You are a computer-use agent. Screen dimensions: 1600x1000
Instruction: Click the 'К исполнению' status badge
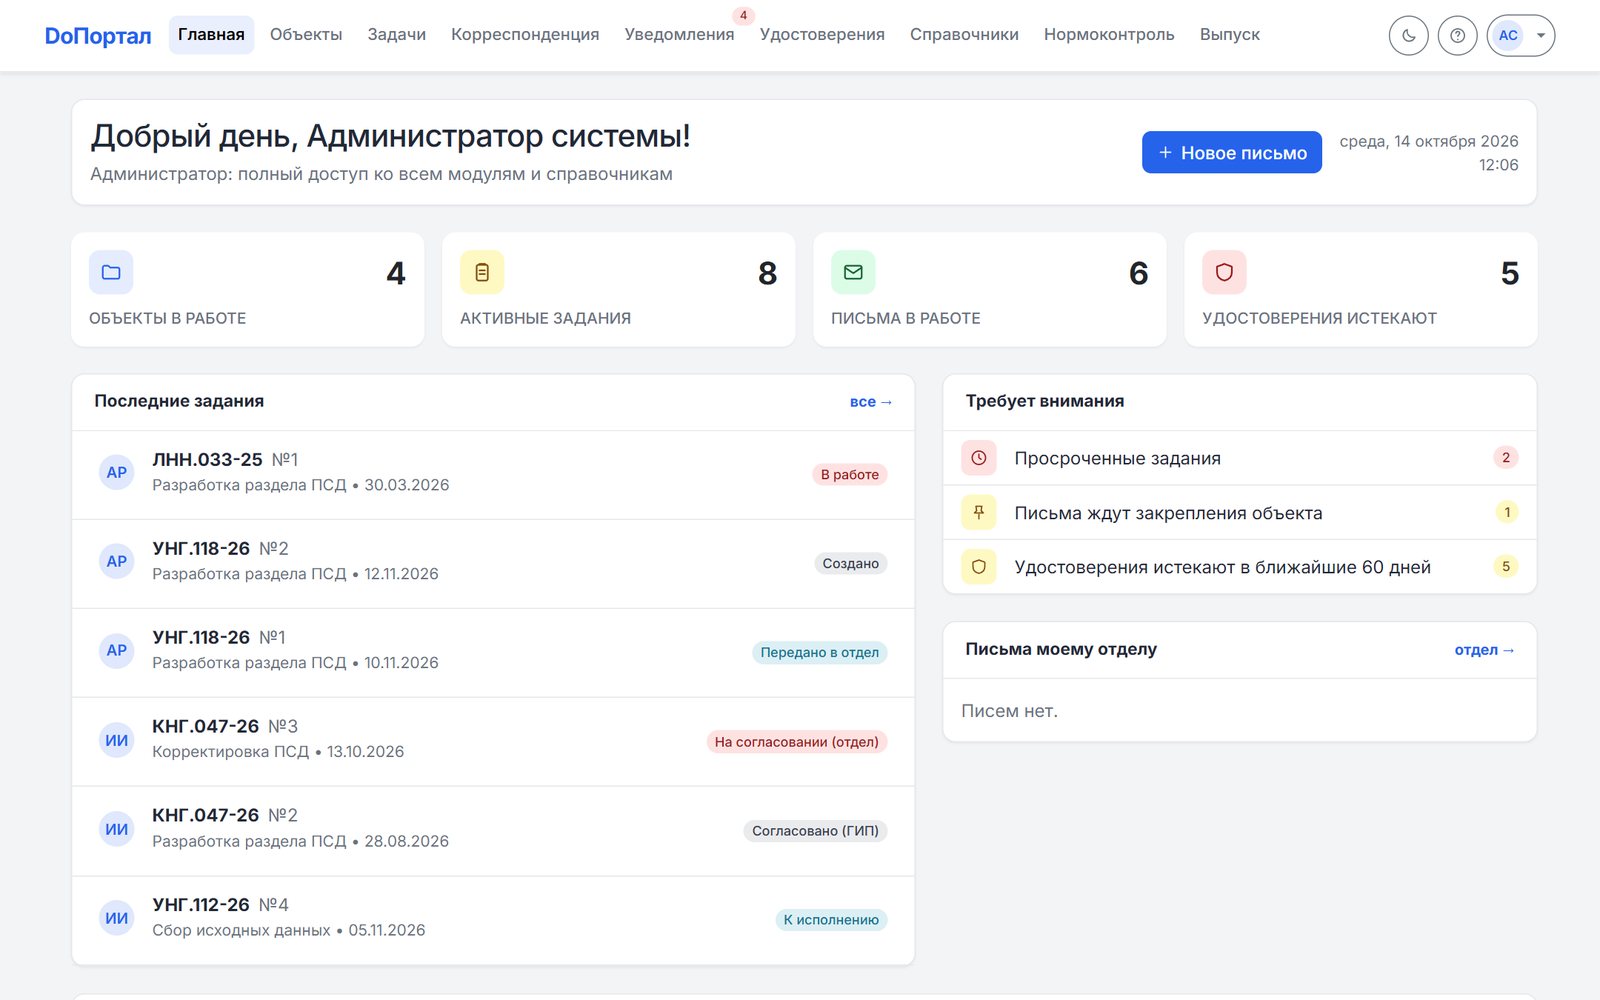[831, 919]
